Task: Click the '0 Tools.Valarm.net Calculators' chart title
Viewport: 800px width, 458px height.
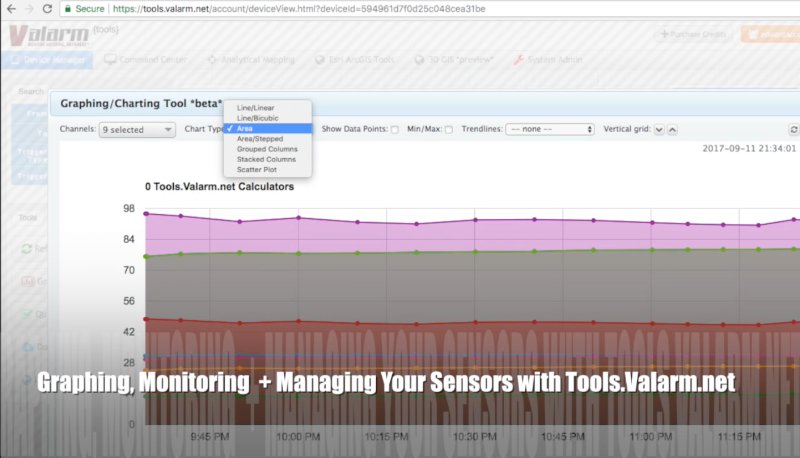Action: tap(219, 187)
